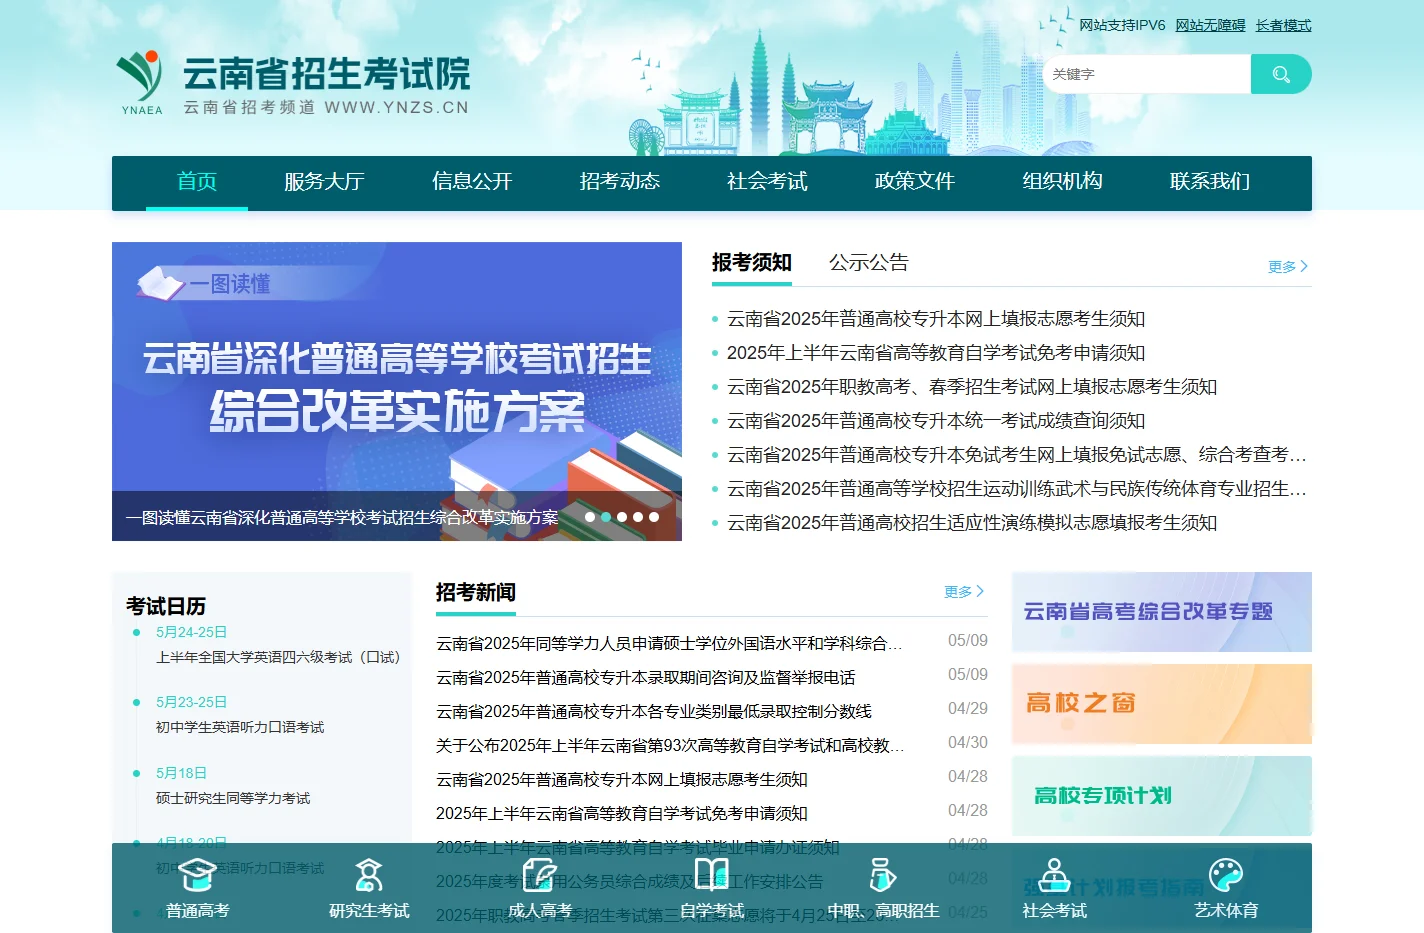Click calendar entry 硕士研究生同等学力考试

tap(233, 798)
